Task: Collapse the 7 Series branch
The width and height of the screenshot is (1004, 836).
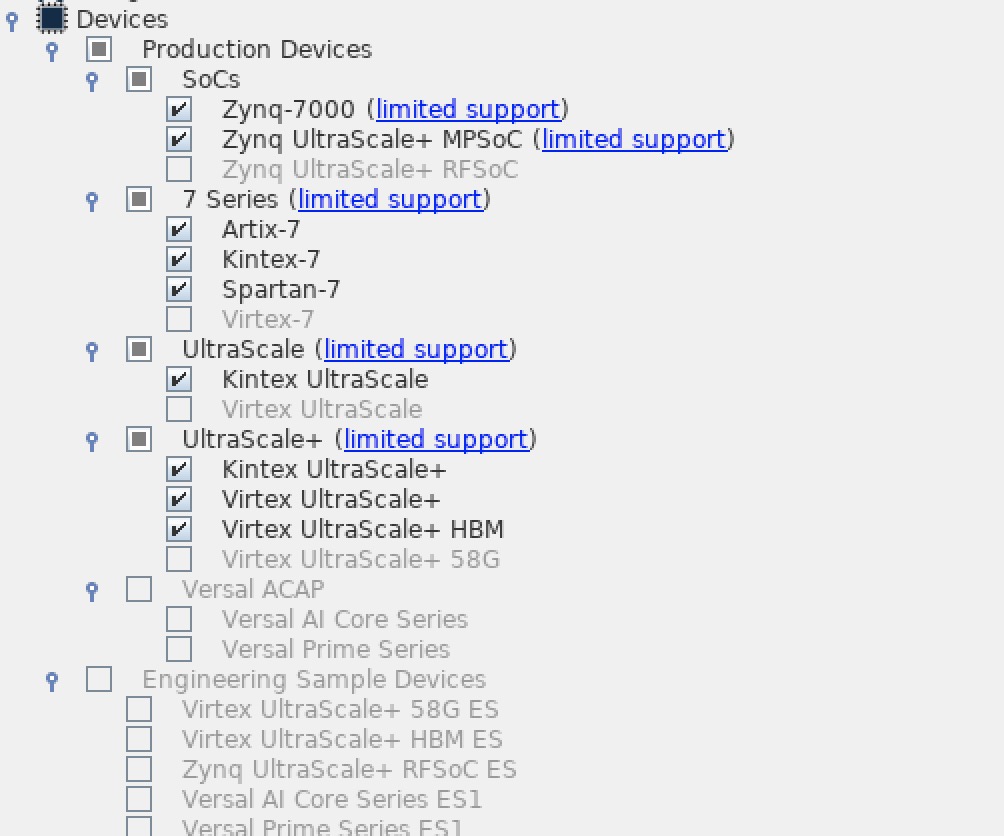Action: click(91, 201)
